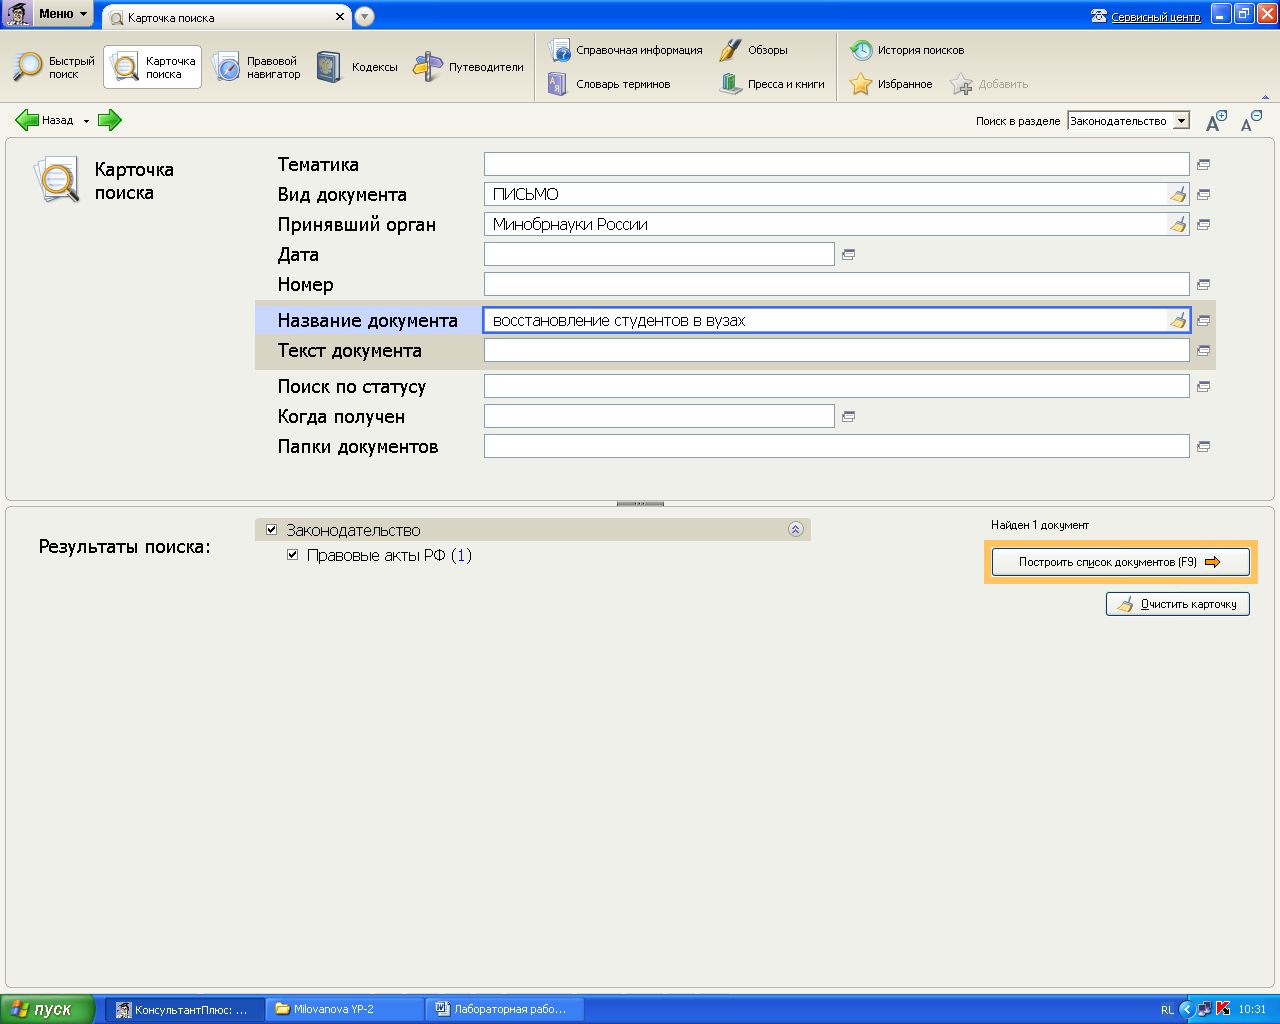Click the Папки документов input field
The image size is (1280, 1024).
pos(836,446)
